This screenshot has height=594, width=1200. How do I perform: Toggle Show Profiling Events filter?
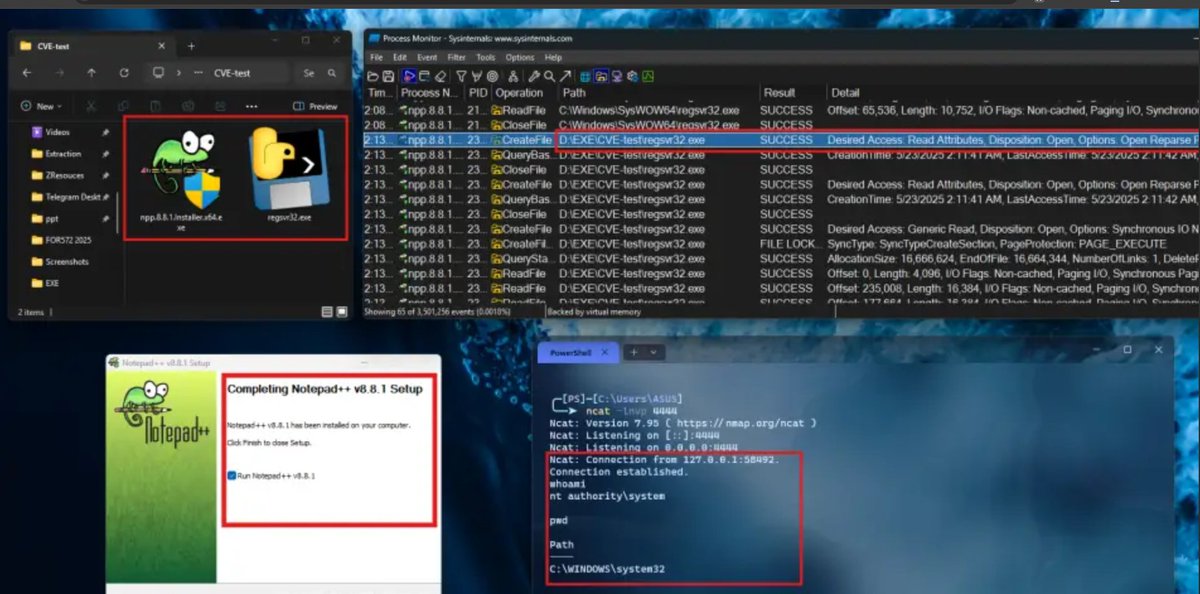pos(648,76)
